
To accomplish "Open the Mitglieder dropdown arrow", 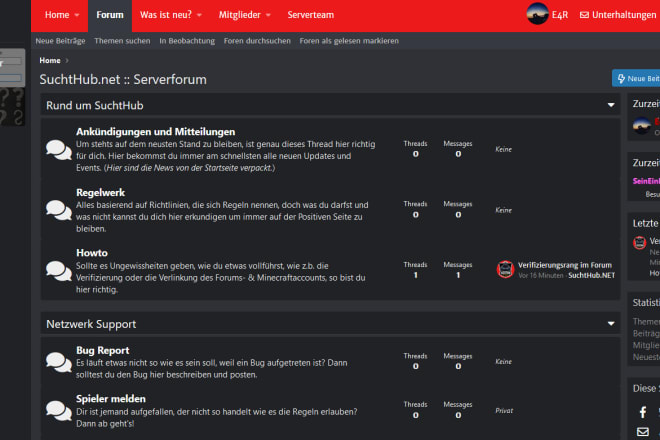I will [268, 15].
